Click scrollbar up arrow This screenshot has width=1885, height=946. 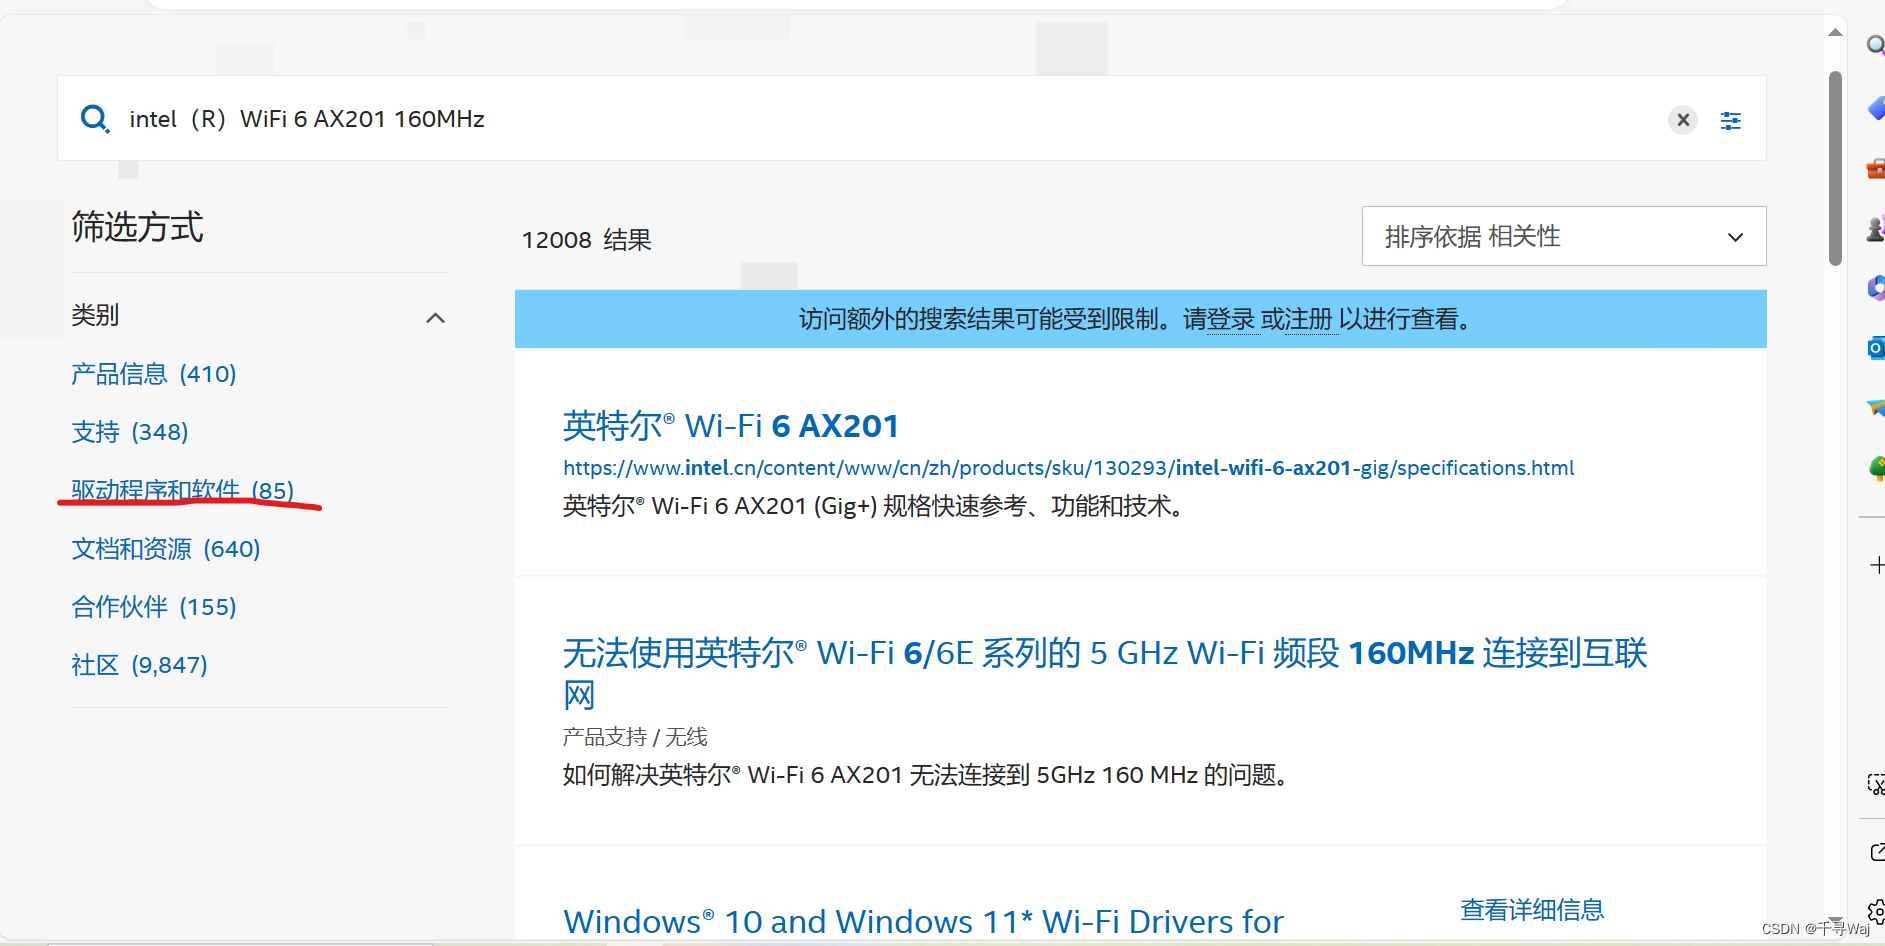tap(1835, 33)
